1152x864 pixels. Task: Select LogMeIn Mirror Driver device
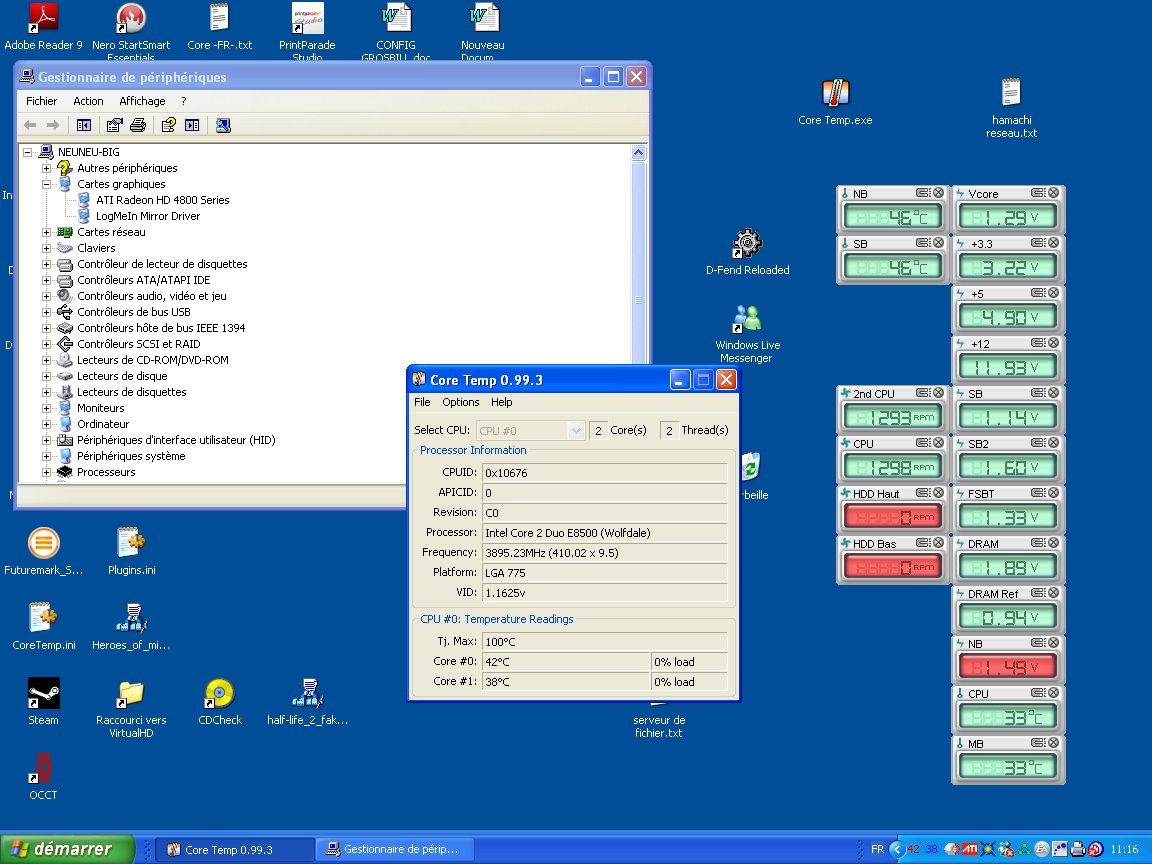(x=148, y=216)
